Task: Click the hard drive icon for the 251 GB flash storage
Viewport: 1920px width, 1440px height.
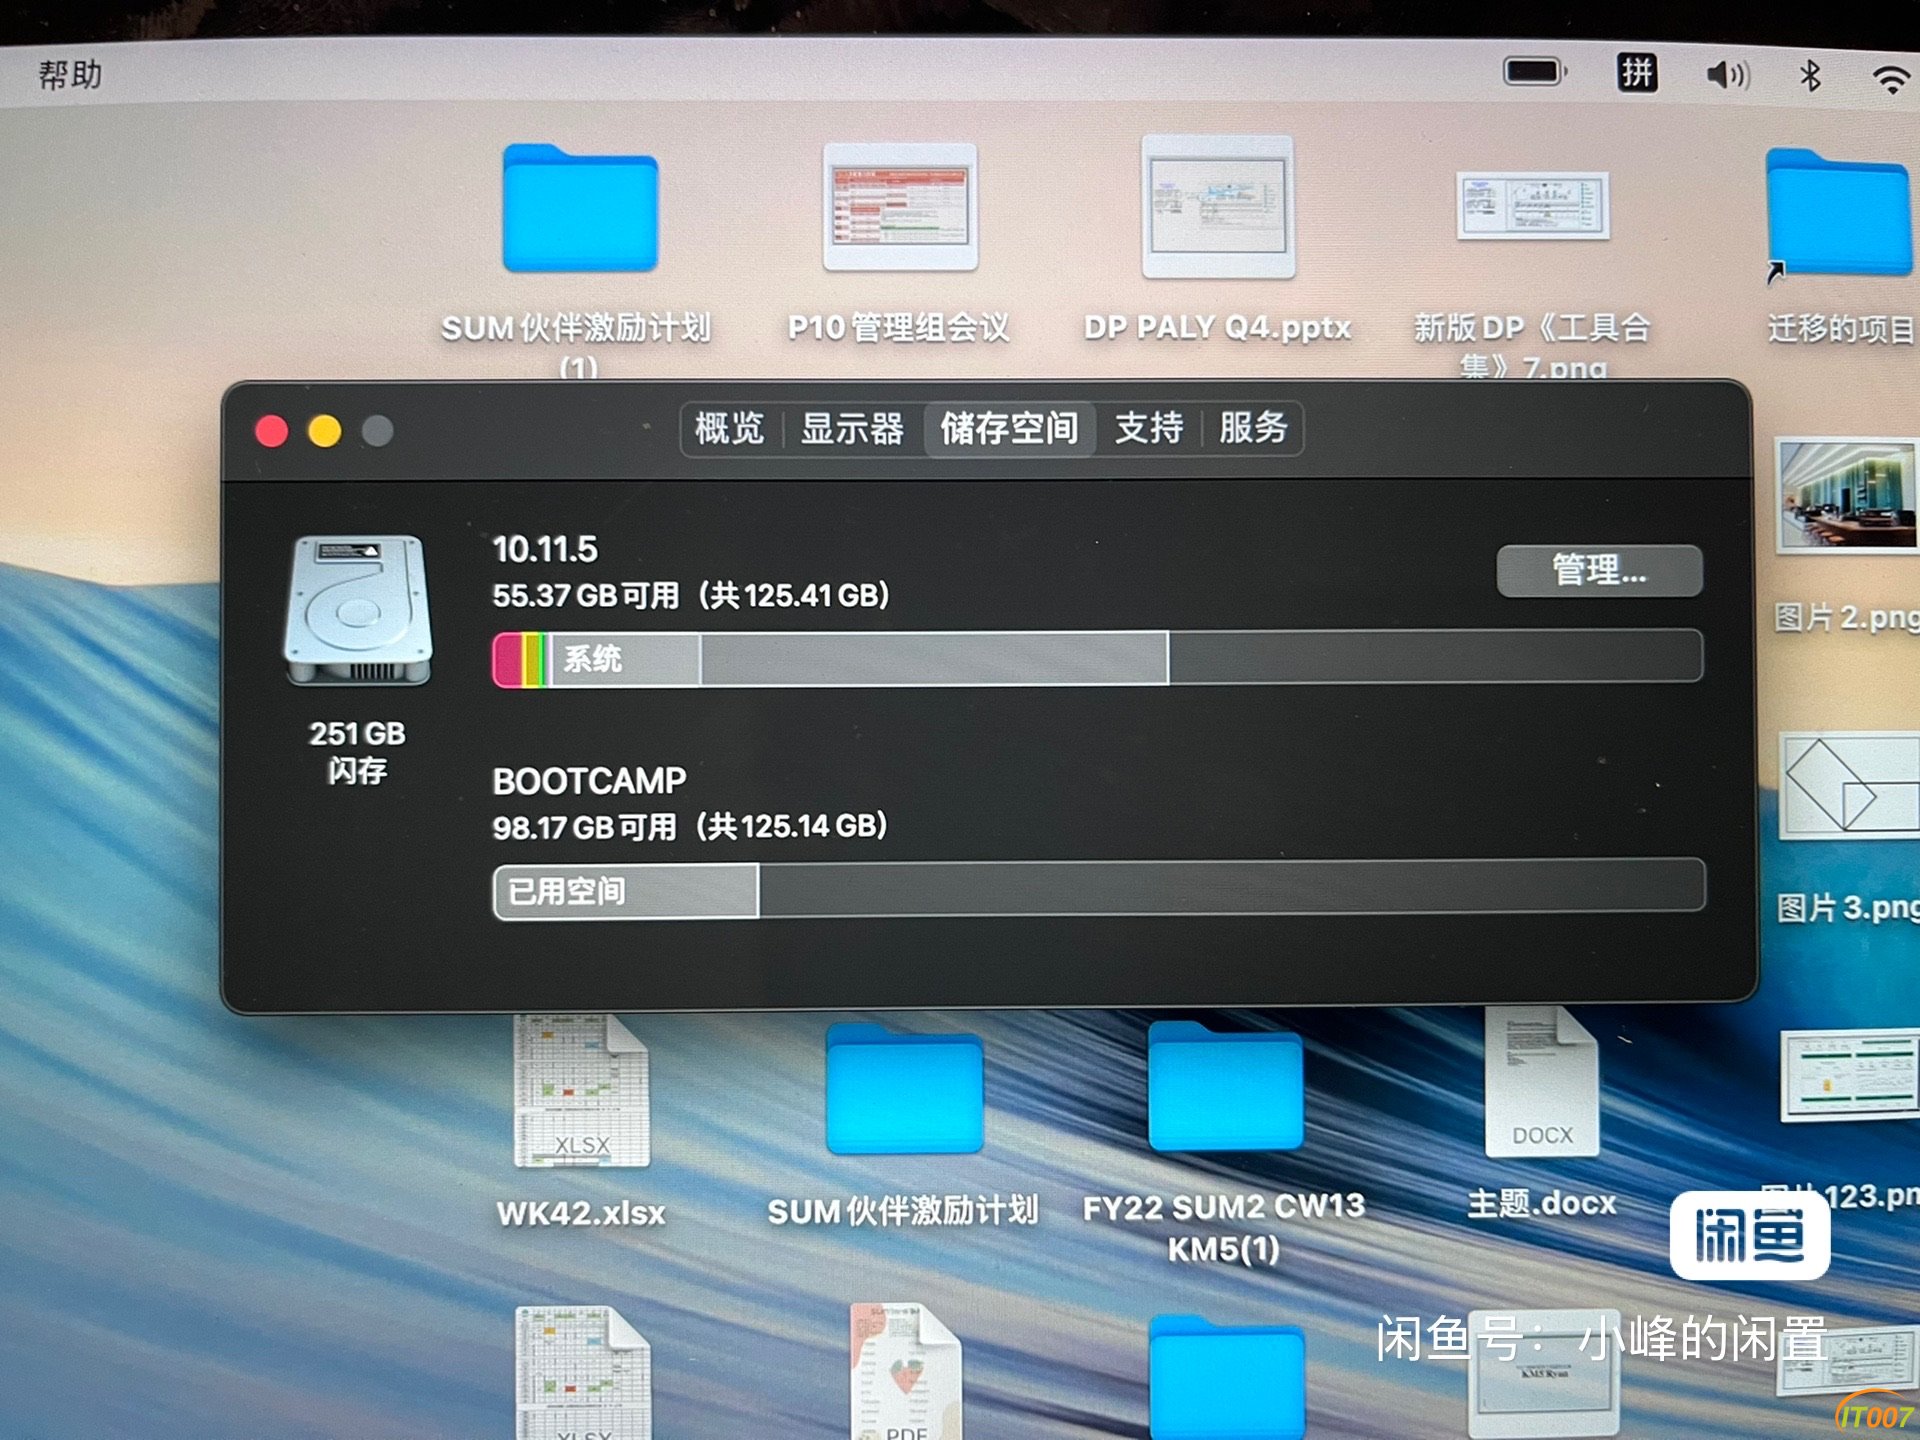Action: (358, 610)
